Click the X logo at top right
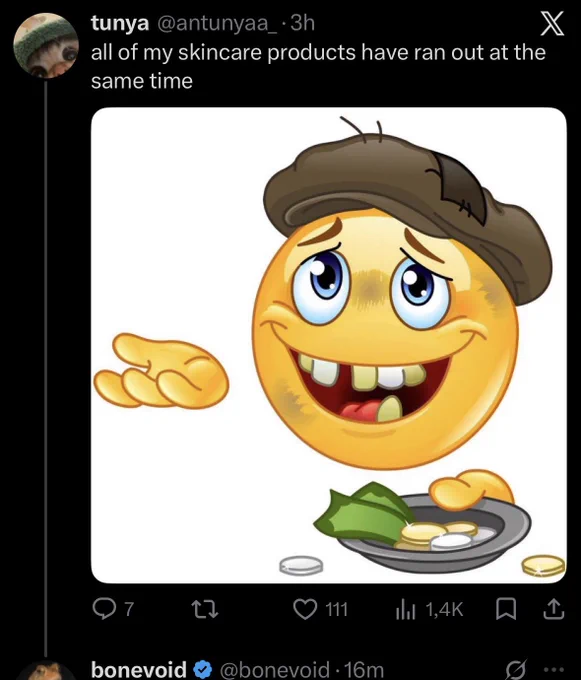The image size is (581, 680). point(552,23)
